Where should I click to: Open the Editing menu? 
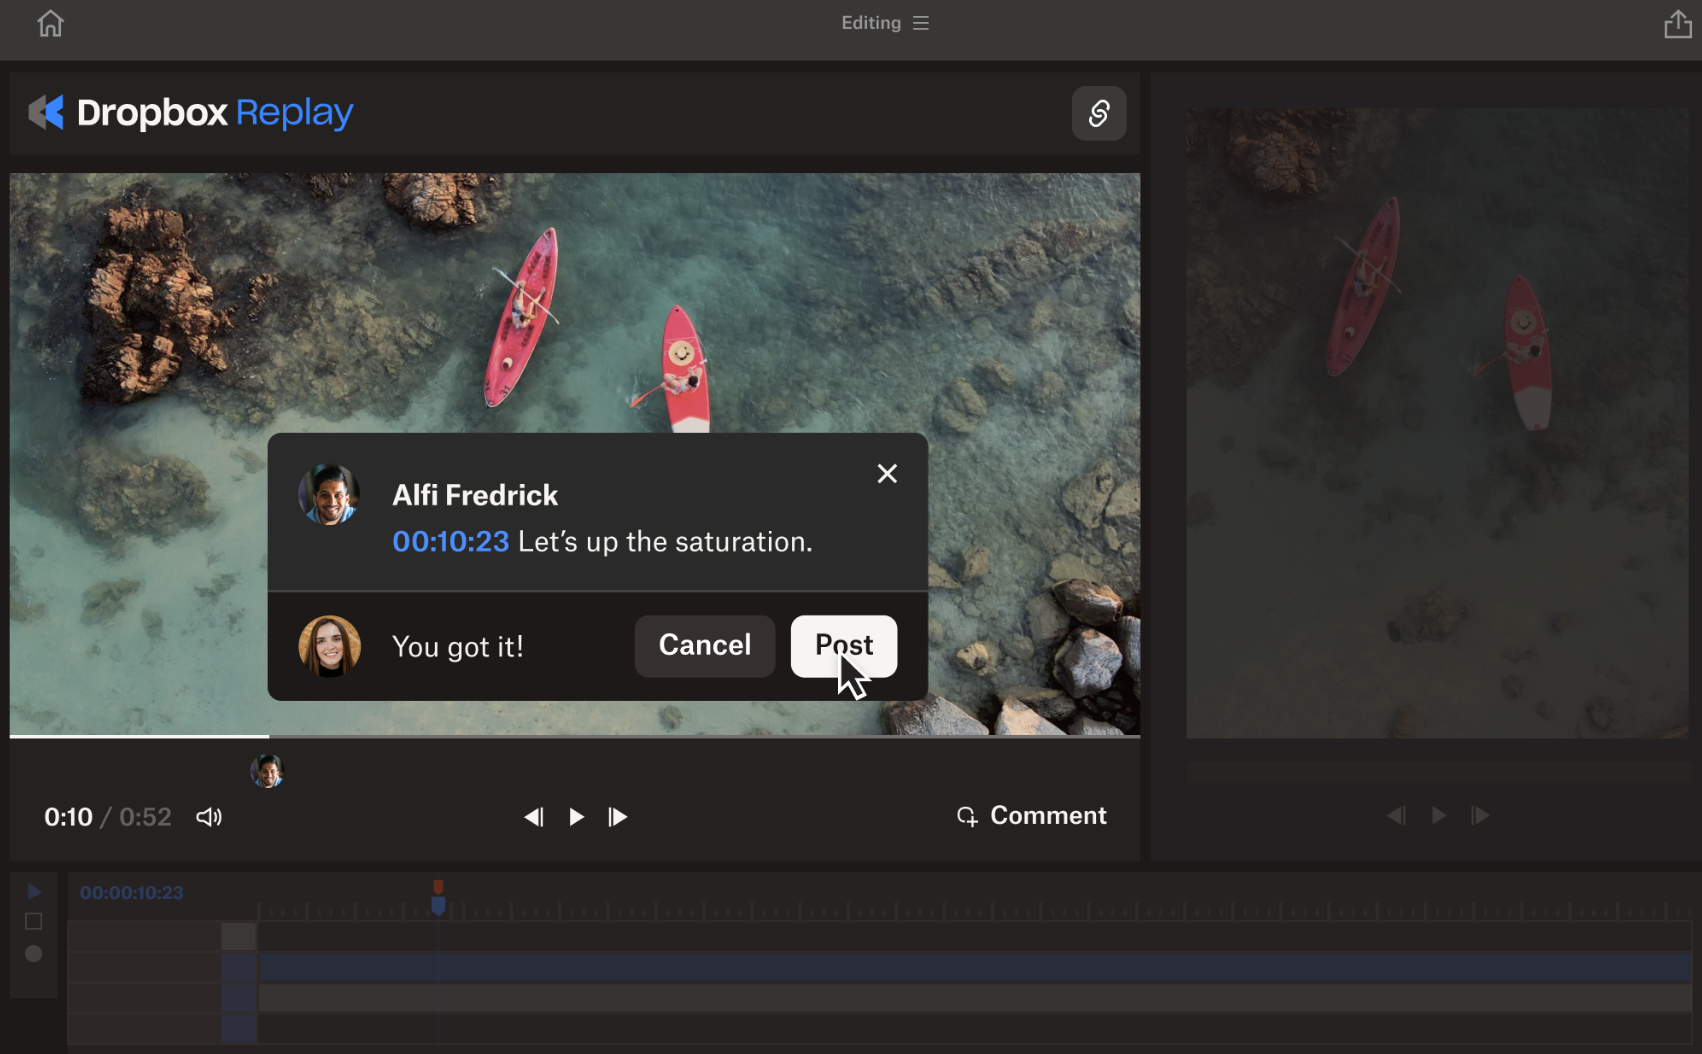point(885,23)
